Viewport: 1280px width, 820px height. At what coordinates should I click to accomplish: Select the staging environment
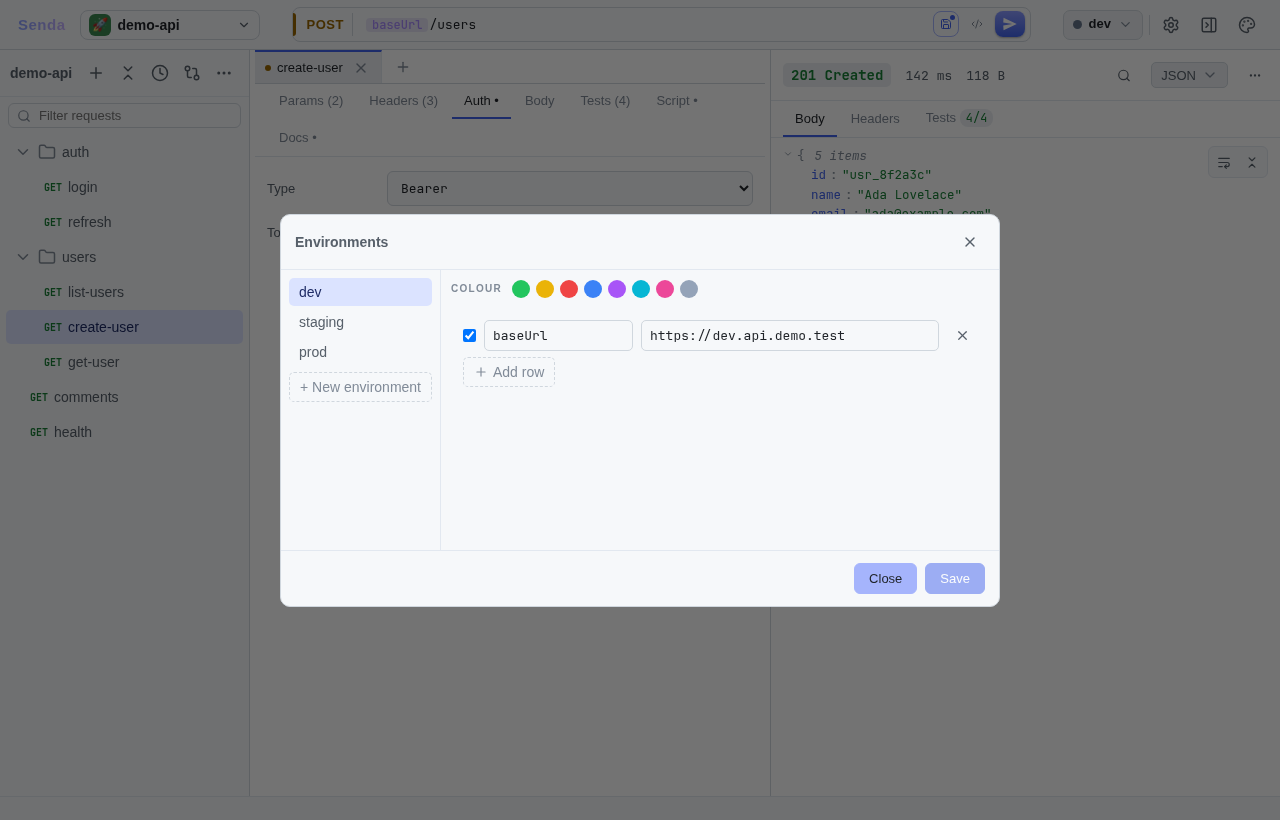pyautogui.click(x=360, y=322)
